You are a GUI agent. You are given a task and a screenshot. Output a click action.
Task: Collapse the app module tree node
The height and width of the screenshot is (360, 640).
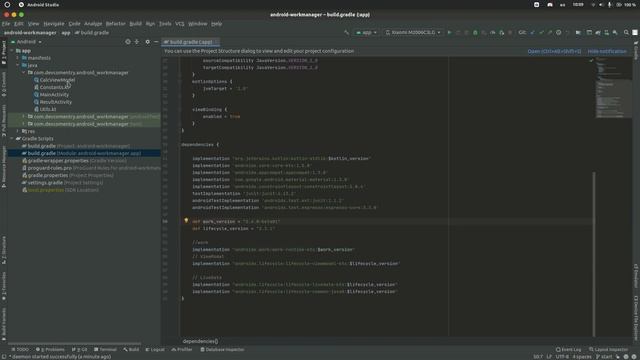click(x=12, y=51)
